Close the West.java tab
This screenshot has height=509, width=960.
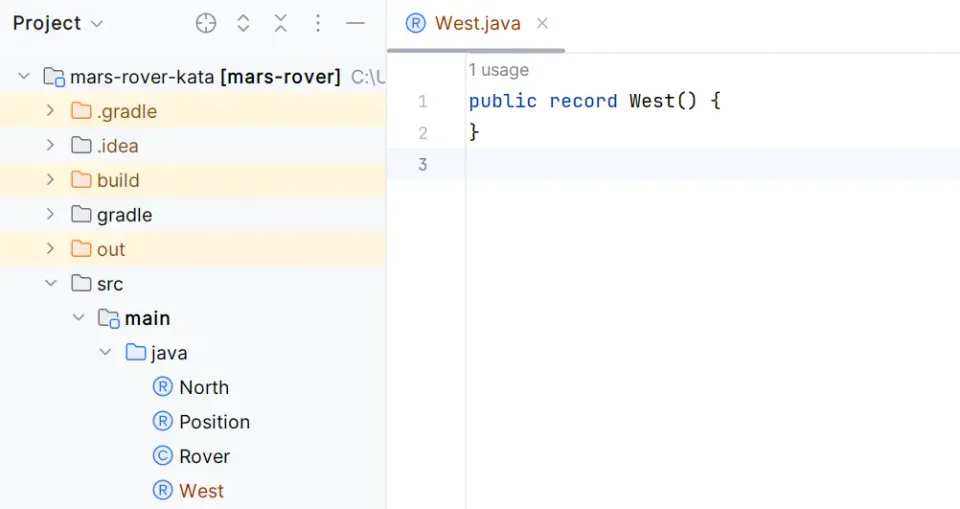pyautogui.click(x=542, y=23)
